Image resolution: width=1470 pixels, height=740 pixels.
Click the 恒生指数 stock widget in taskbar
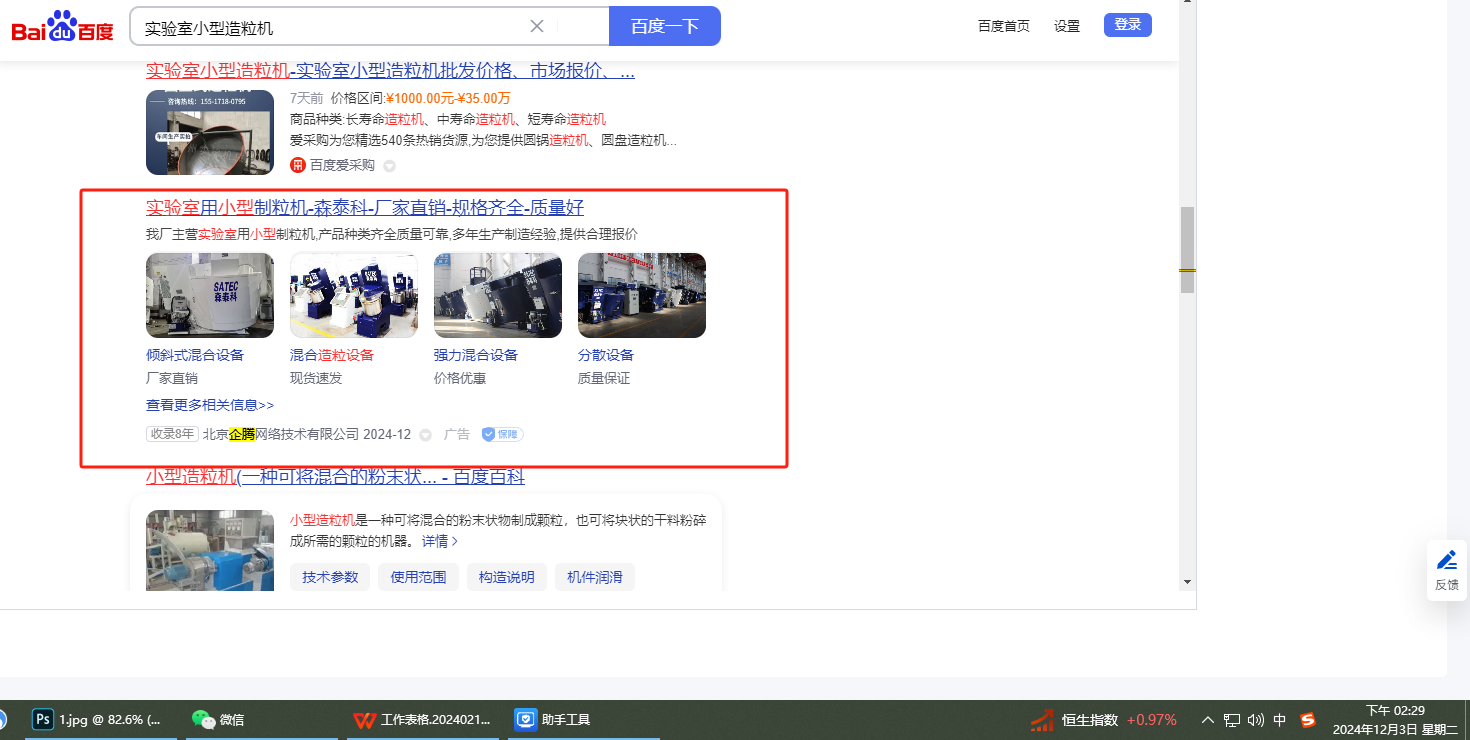1104,720
